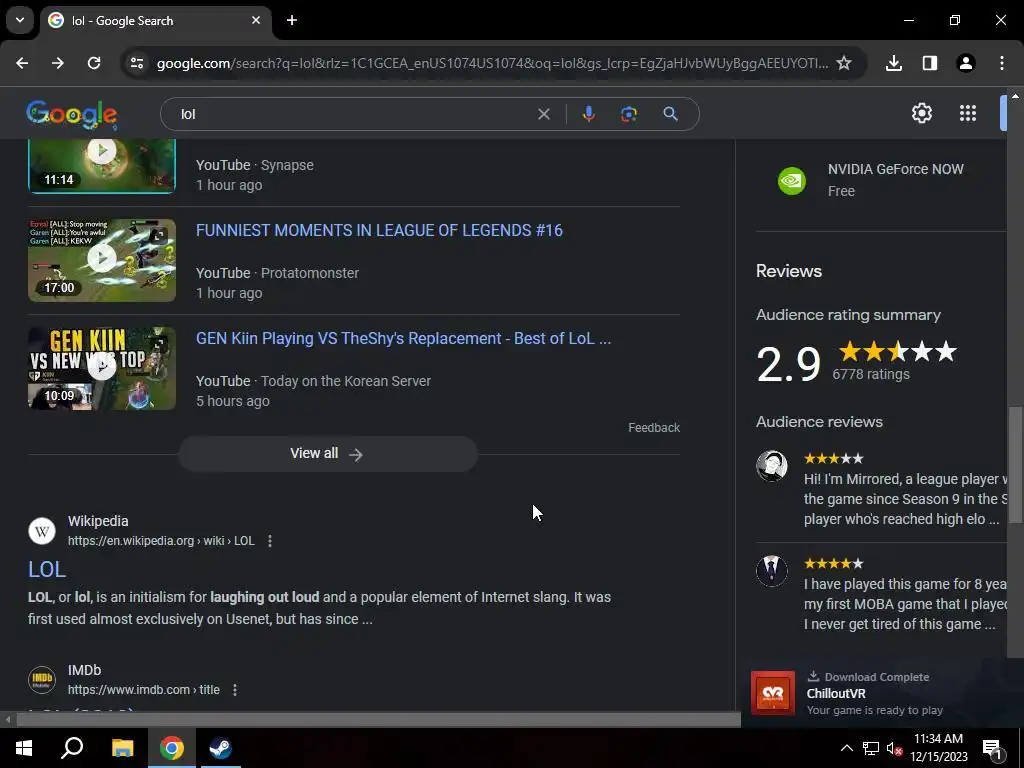The height and width of the screenshot is (768, 1024).
Task: Go back to the previous page
Action: (22, 63)
